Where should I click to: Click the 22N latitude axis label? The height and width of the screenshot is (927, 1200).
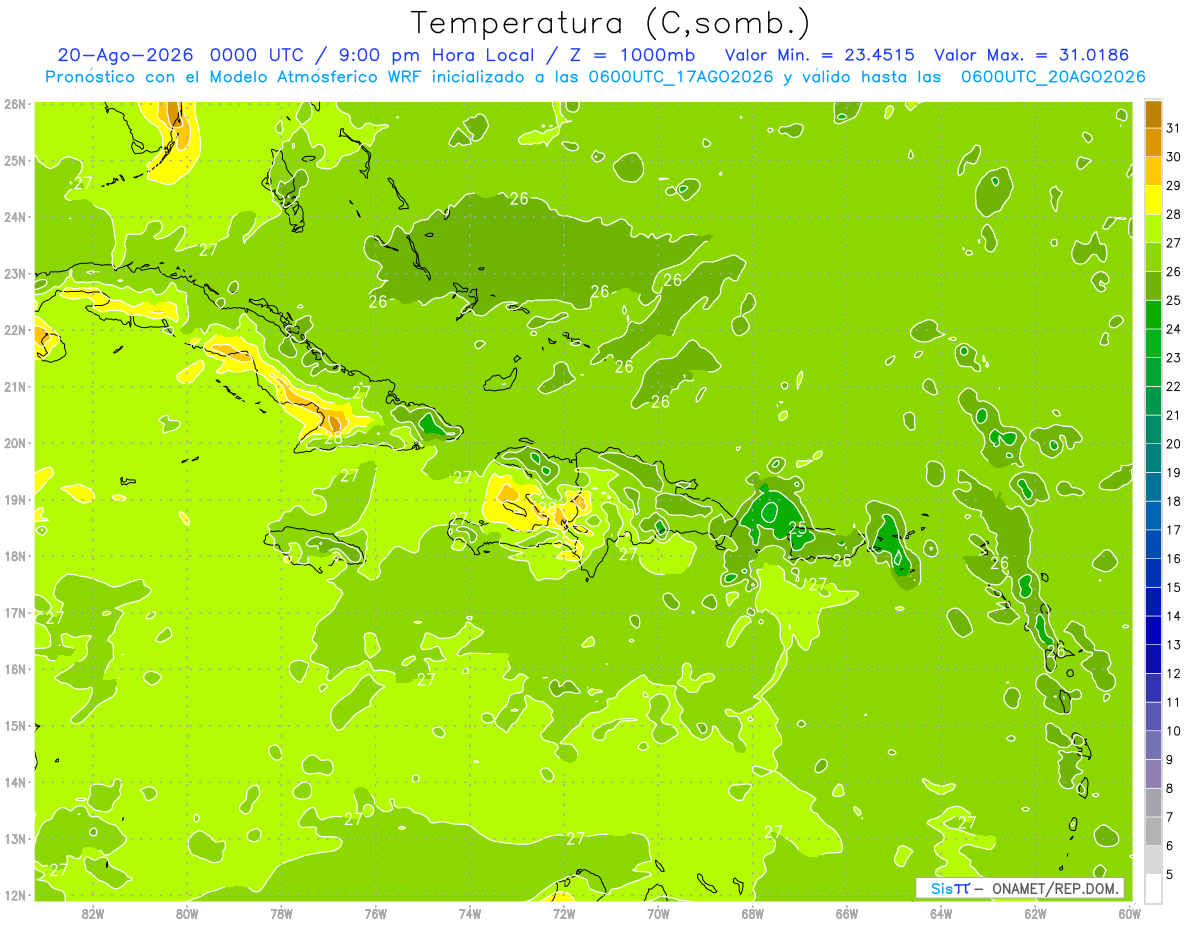(x=14, y=330)
